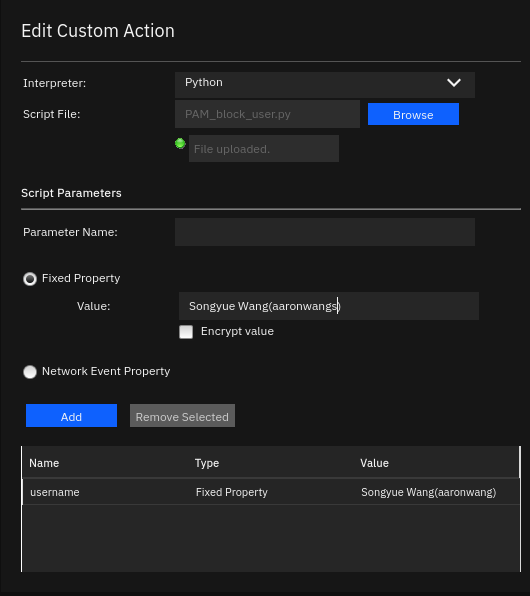Click the Songyue Wang(aaronwang) value cell
This screenshot has height=596, width=530.
(x=428, y=492)
